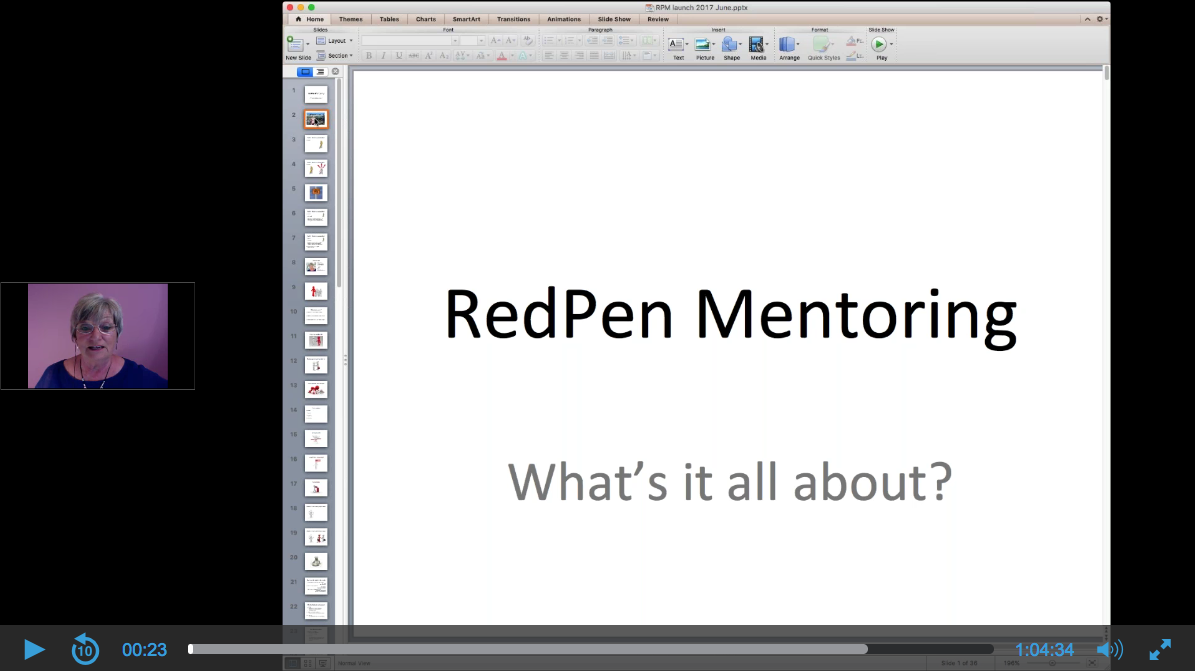
Task: Open the Layout menu
Action: pos(334,40)
